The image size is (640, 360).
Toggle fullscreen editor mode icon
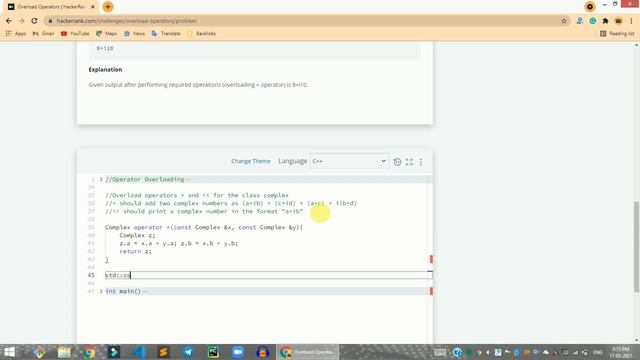(x=409, y=162)
